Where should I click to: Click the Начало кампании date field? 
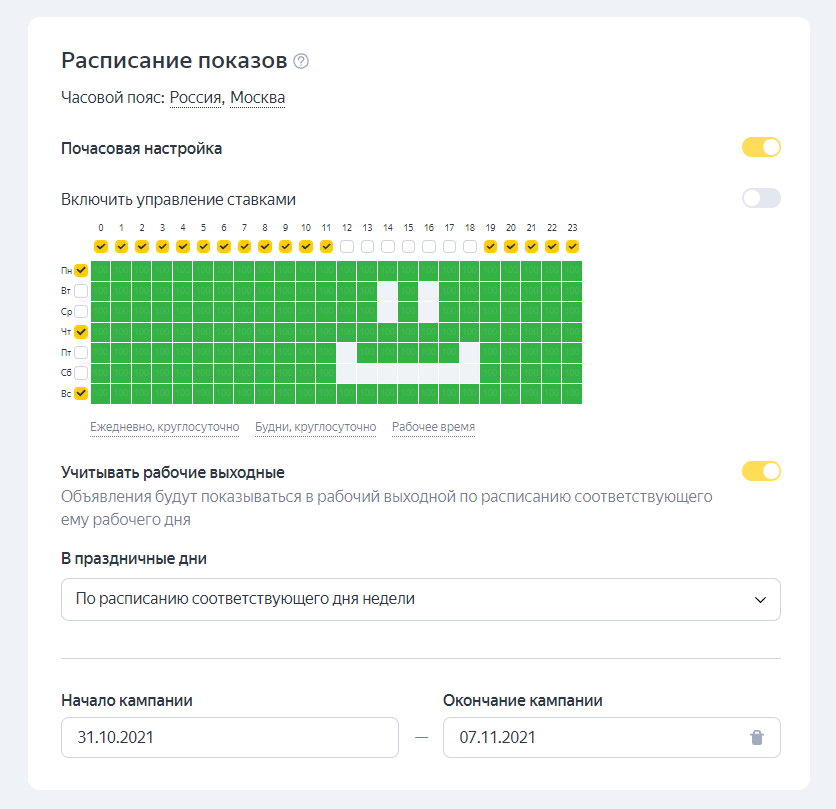coord(230,738)
